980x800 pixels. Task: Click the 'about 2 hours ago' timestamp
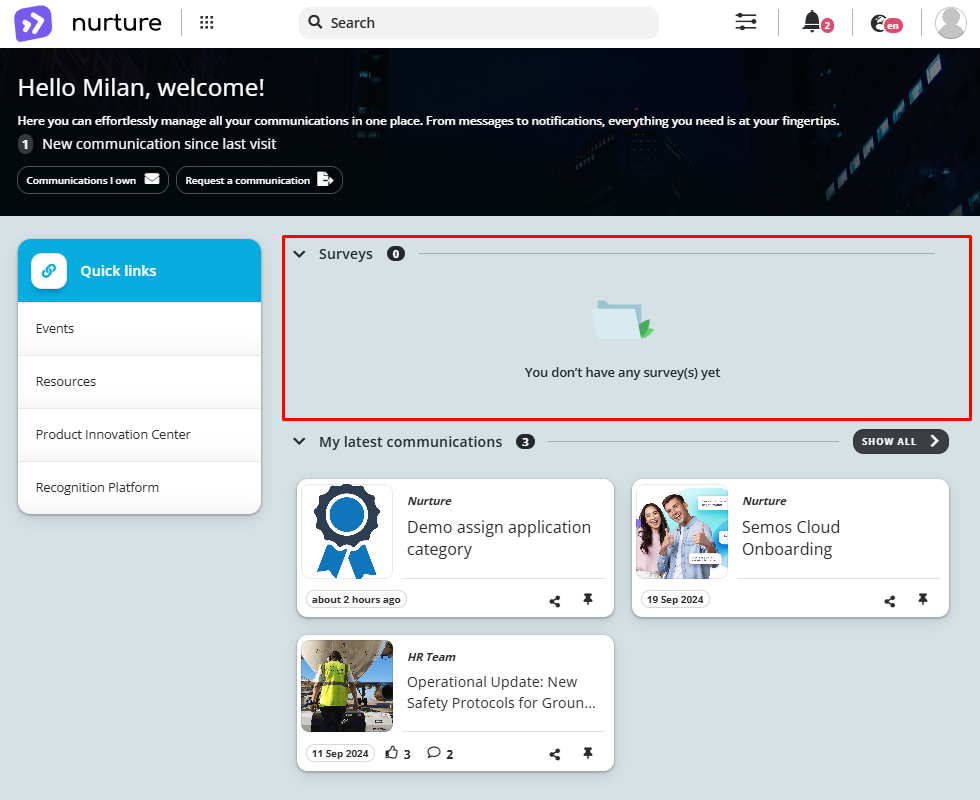coord(356,599)
